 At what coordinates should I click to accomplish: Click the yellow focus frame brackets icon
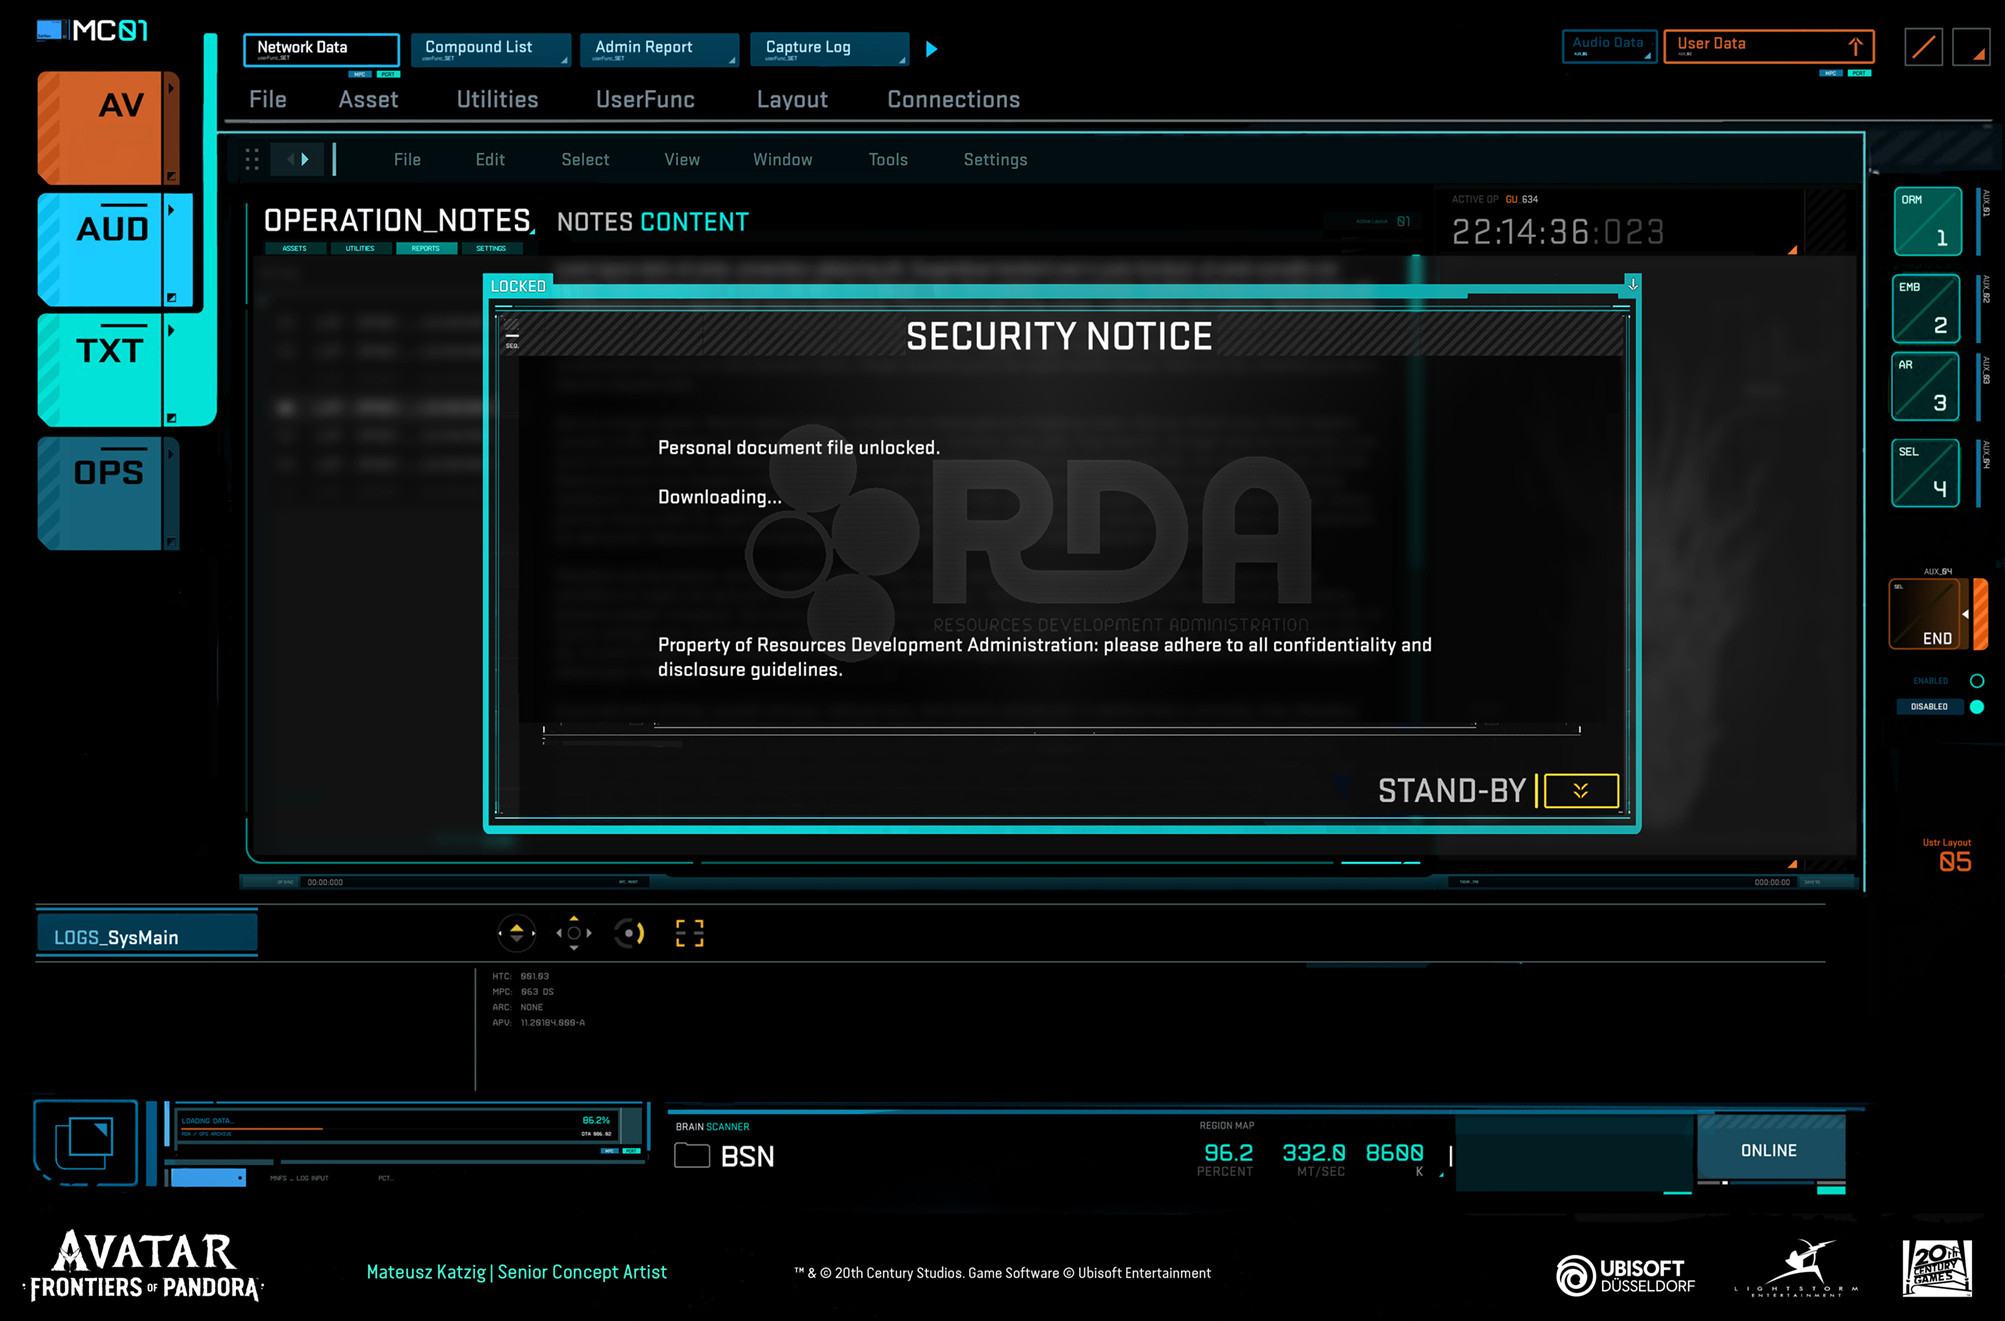click(689, 933)
